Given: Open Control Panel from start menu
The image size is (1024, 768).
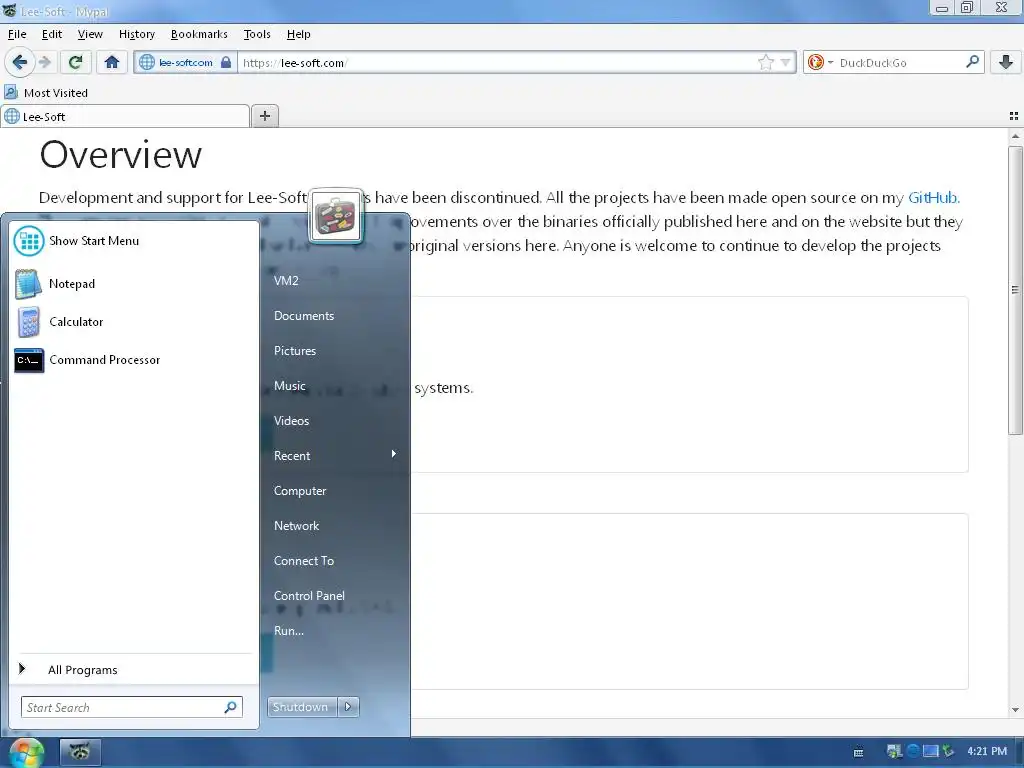Looking at the screenshot, I should [x=309, y=596].
